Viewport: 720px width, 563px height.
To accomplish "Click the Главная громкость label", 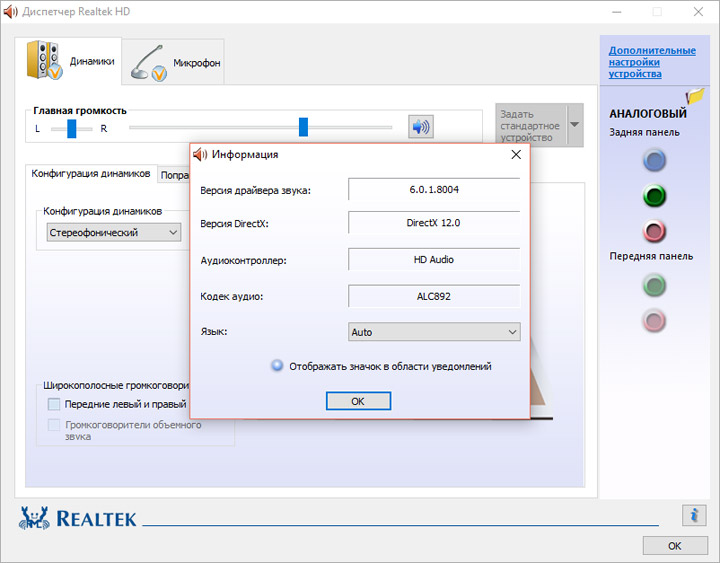I will pyautogui.click(x=80, y=111).
